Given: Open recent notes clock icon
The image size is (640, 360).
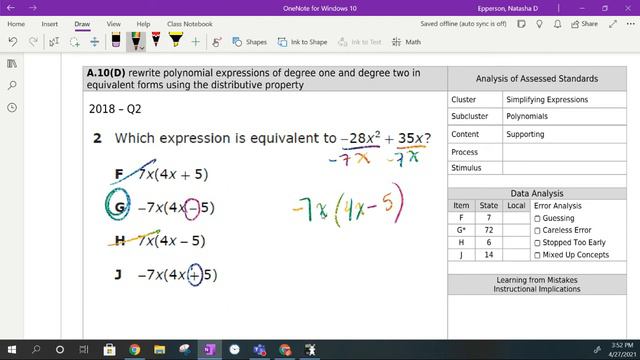Looking at the screenshot, I should pyautogui.click(x=12, y=108).
